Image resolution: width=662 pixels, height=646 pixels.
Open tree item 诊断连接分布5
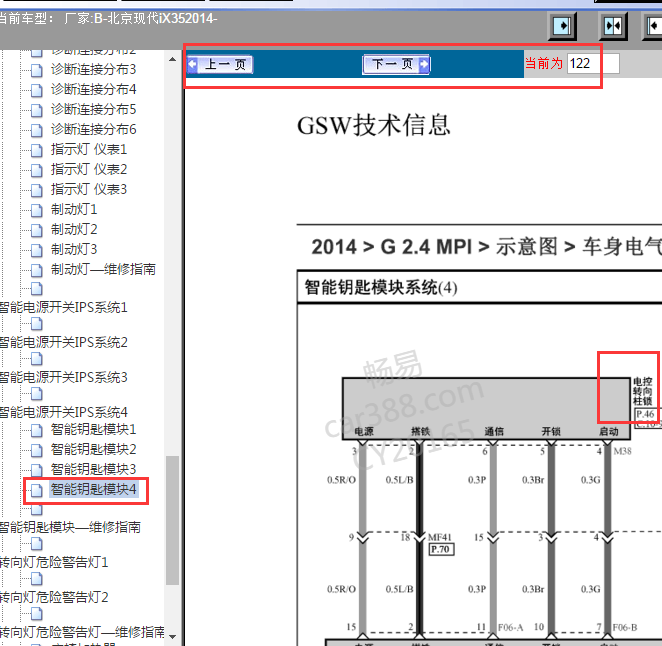point(93,109)
